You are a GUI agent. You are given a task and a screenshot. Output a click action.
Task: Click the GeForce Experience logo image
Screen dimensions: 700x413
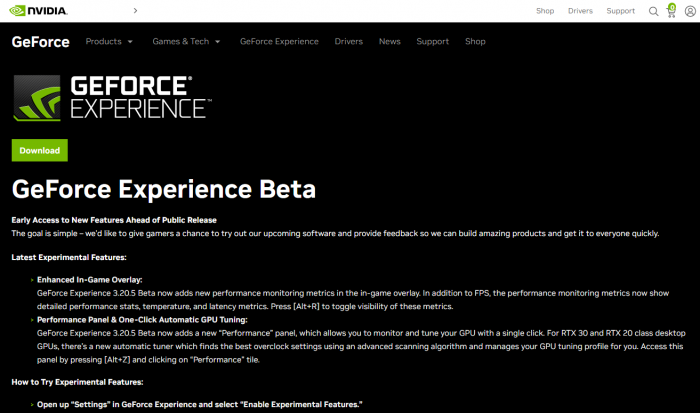click(x=112, y=98)
